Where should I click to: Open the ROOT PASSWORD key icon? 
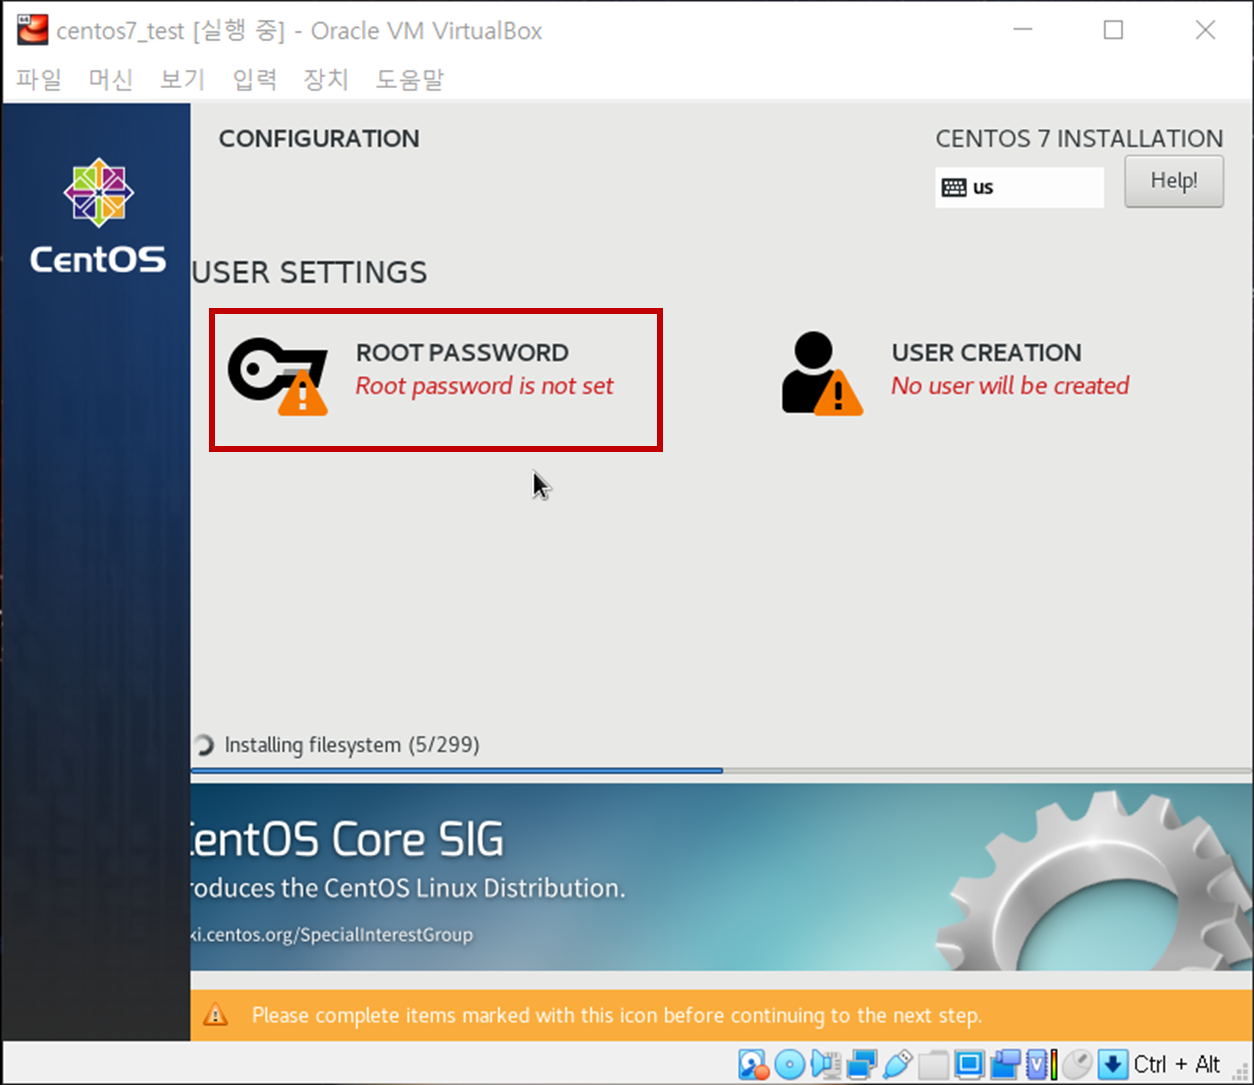pyautogui.click(x=278, y=376)
